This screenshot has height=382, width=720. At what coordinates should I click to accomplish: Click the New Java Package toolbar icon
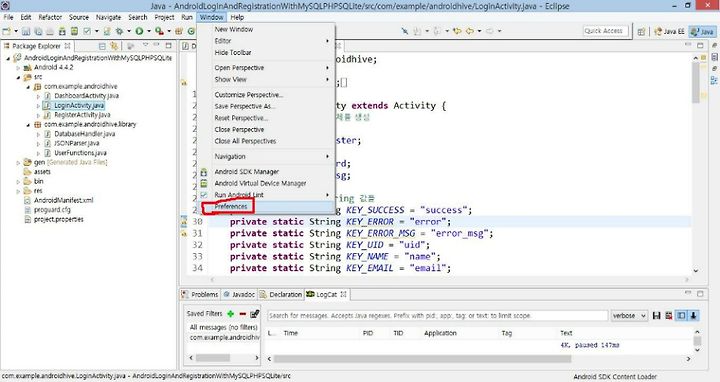coord(179,31)
